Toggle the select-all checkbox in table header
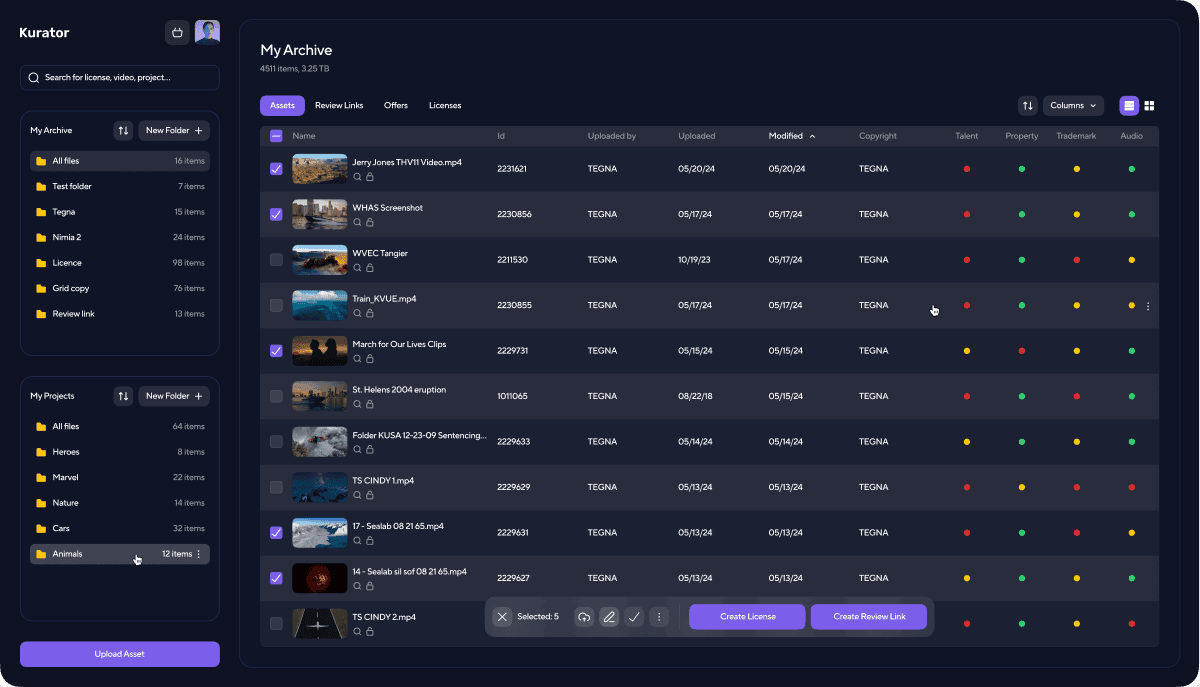This screenshot has height=687, width=1200. pyautogui.click(x=276, y=136)
